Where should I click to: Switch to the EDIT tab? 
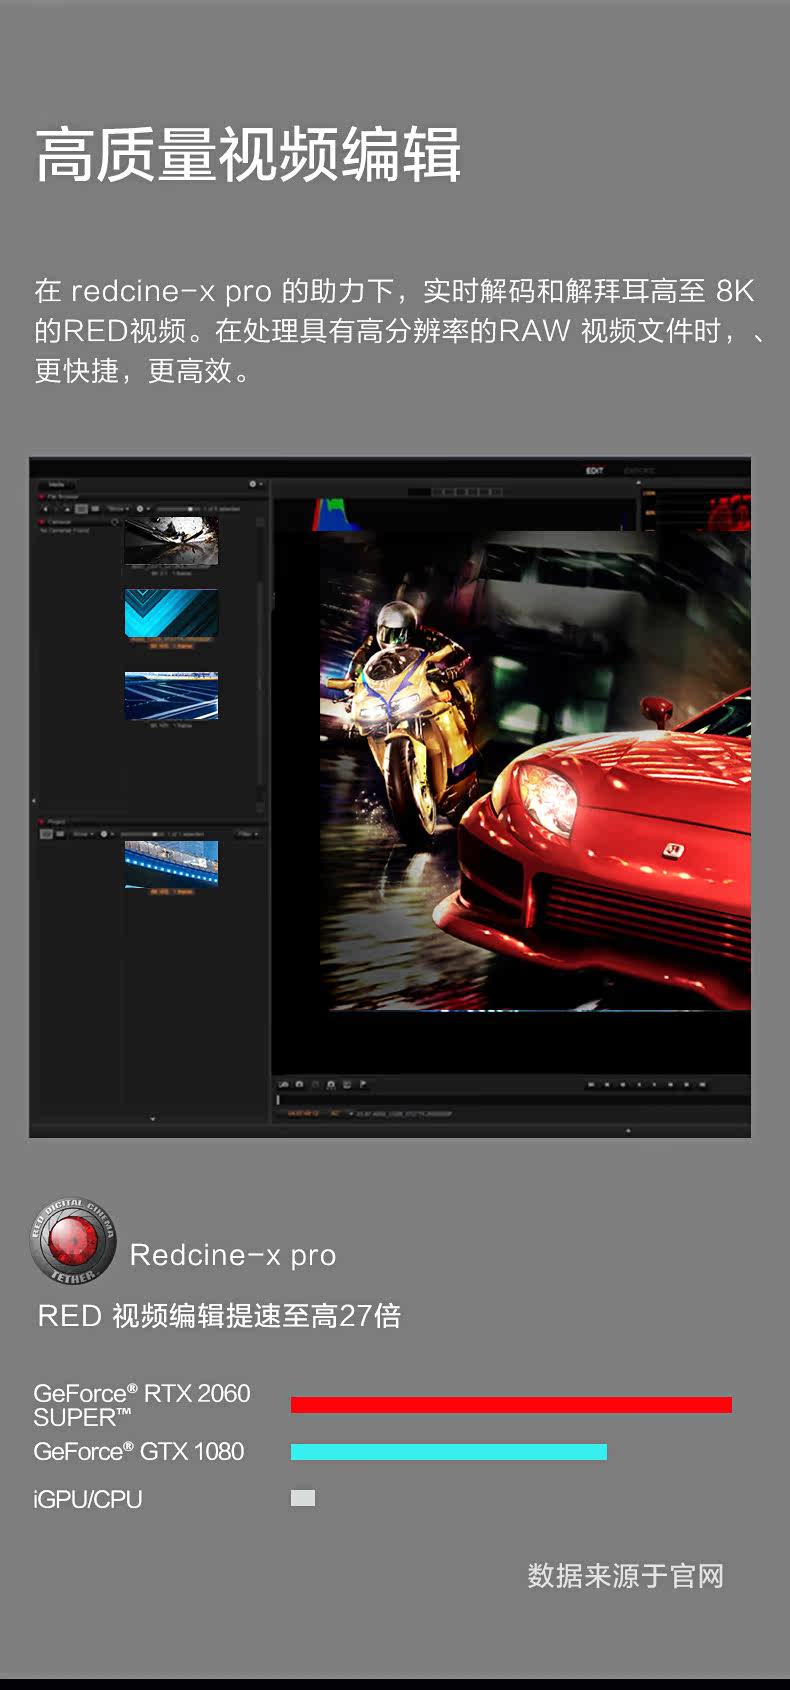(x=595, y=470)
